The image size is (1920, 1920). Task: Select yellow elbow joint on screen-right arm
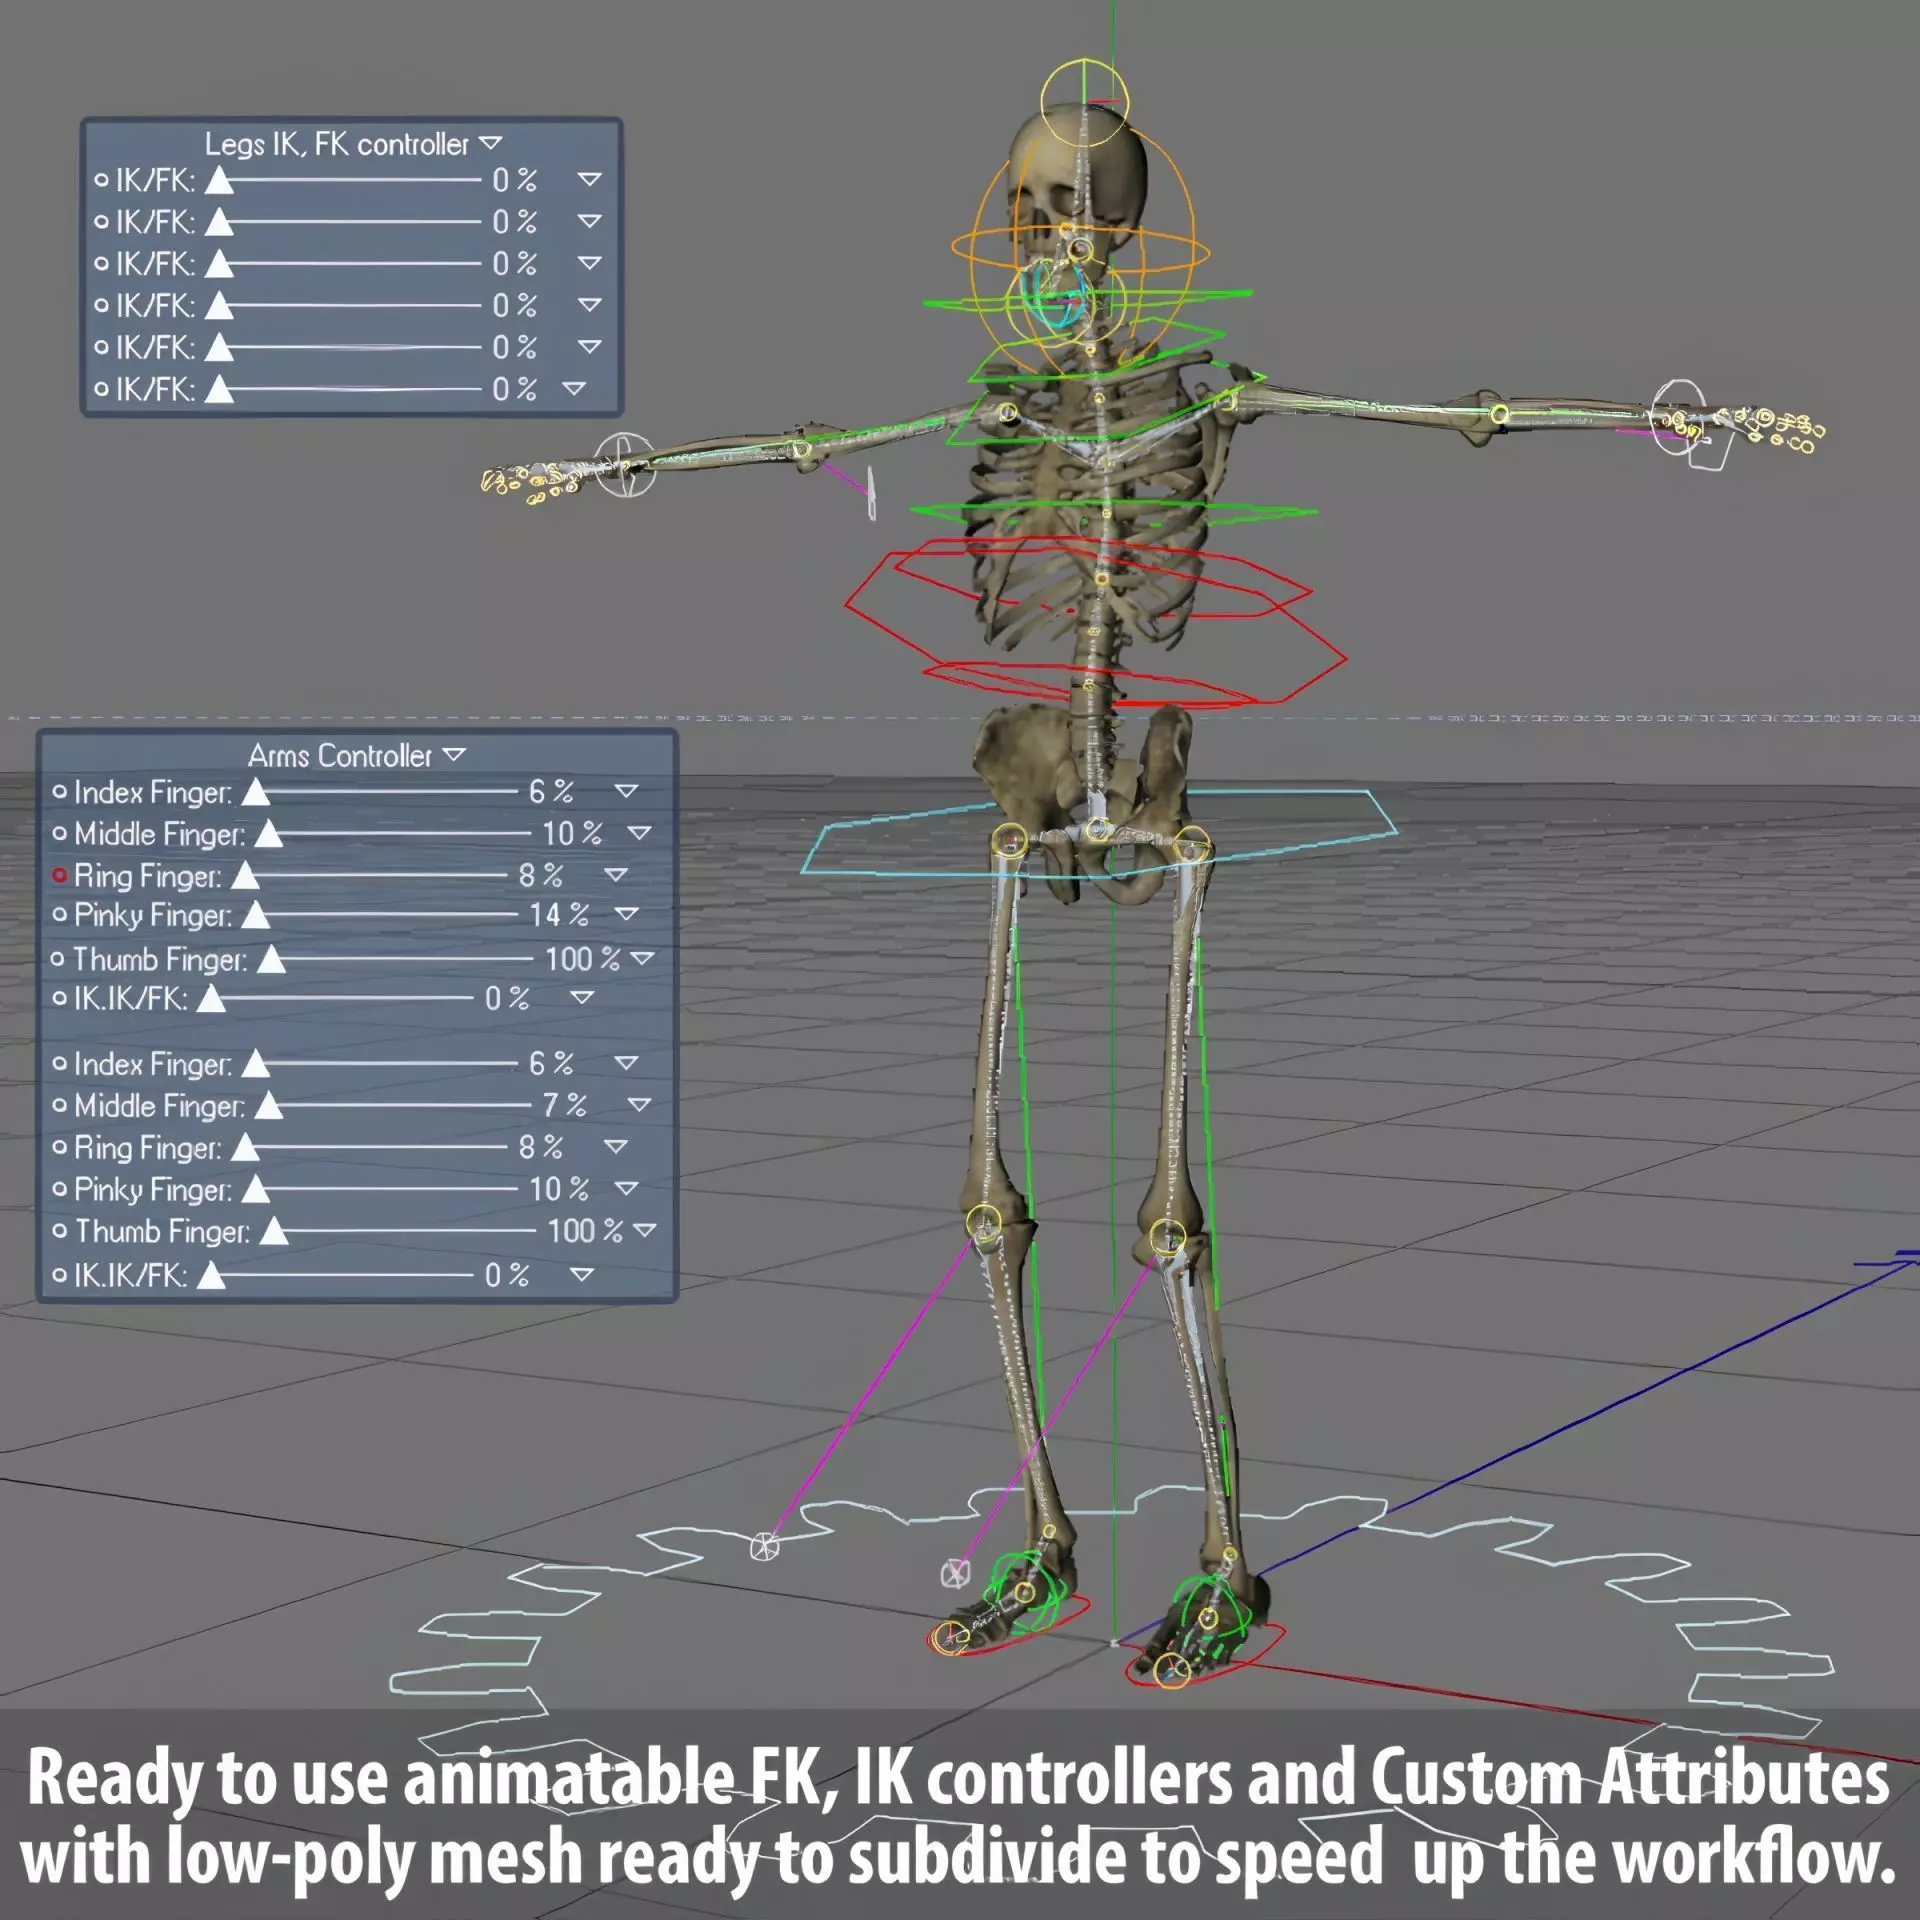1498,414
